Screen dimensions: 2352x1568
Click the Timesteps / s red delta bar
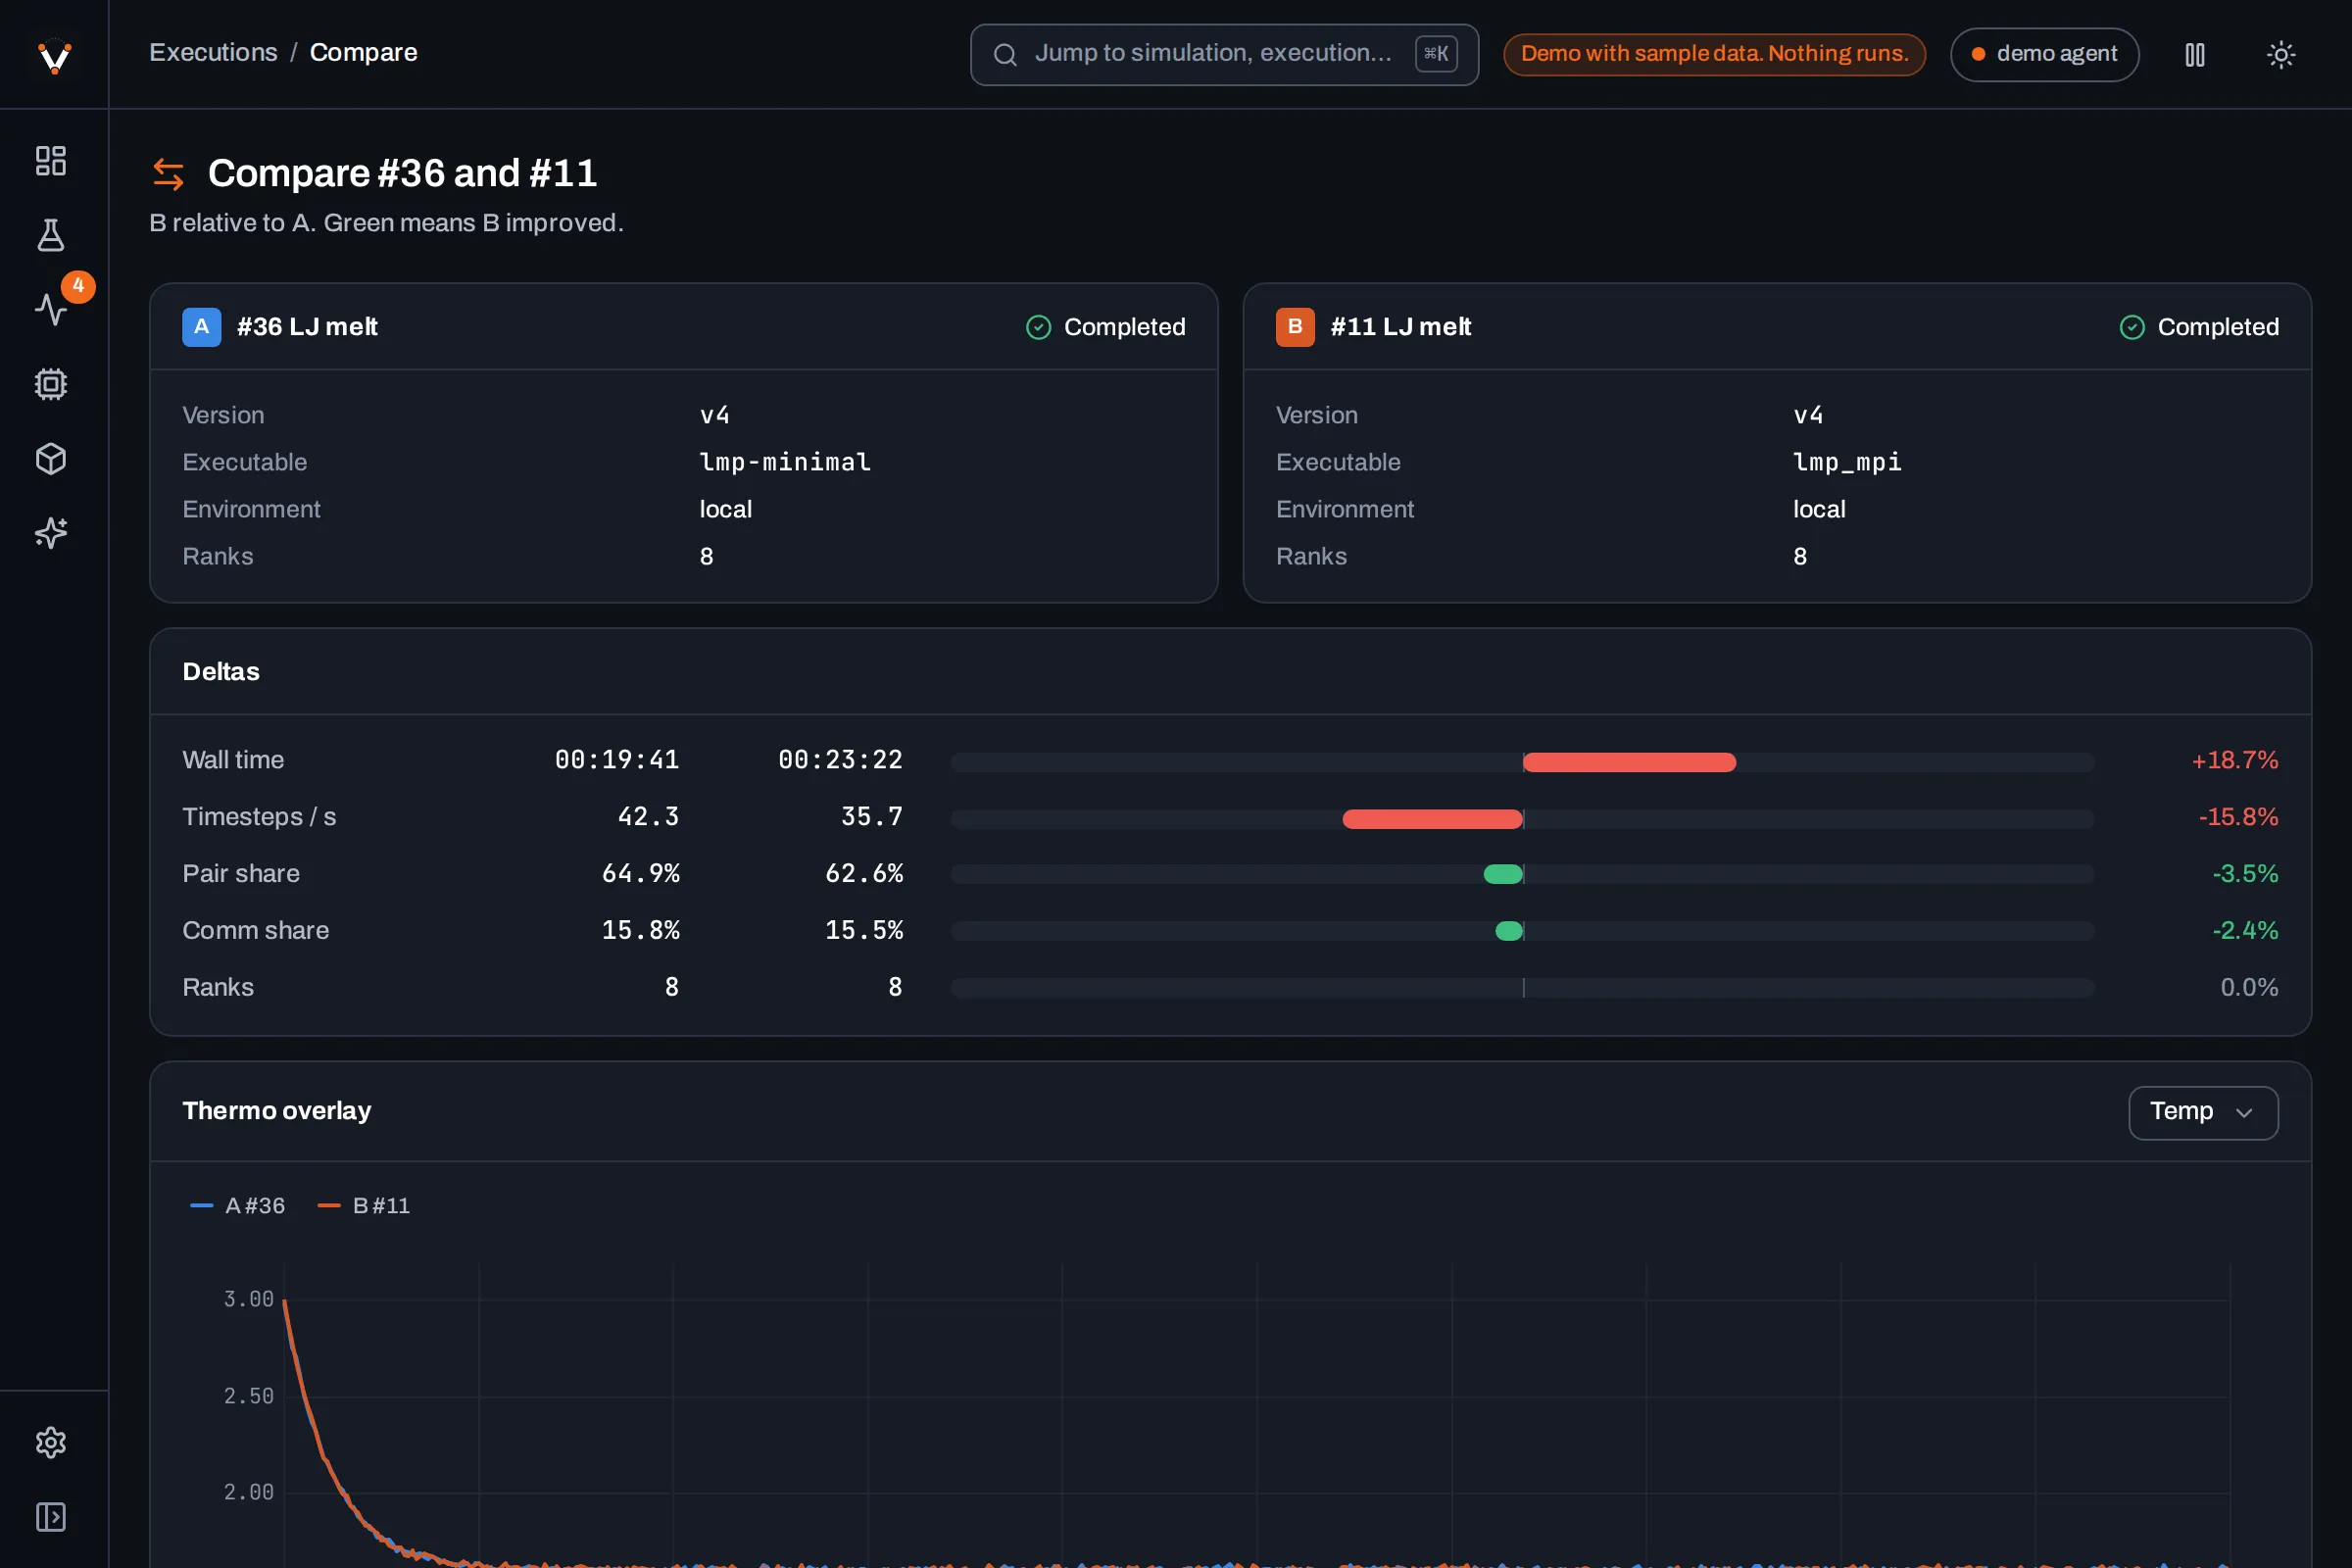click(x=1432, y=819)
